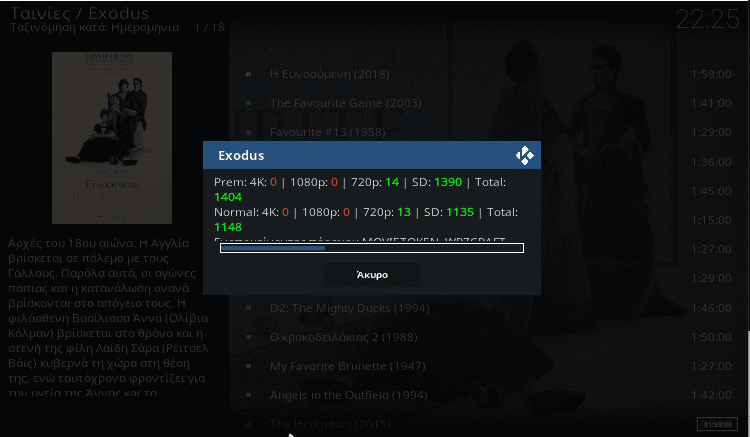The width and height of the screenshot is (750, 437).
Task: Click the 1 / 18 item counter
Action: point(210,27)
